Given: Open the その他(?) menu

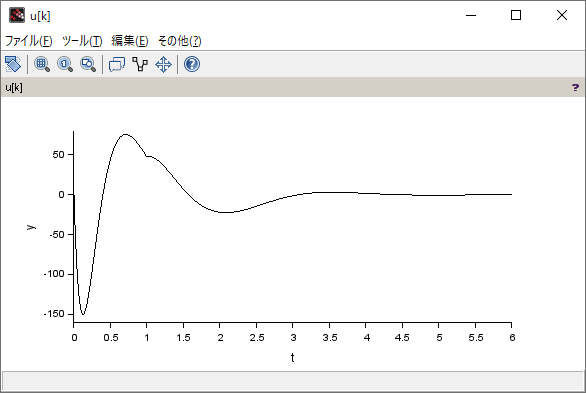Looking at the screenshot, I should [180, 41].
